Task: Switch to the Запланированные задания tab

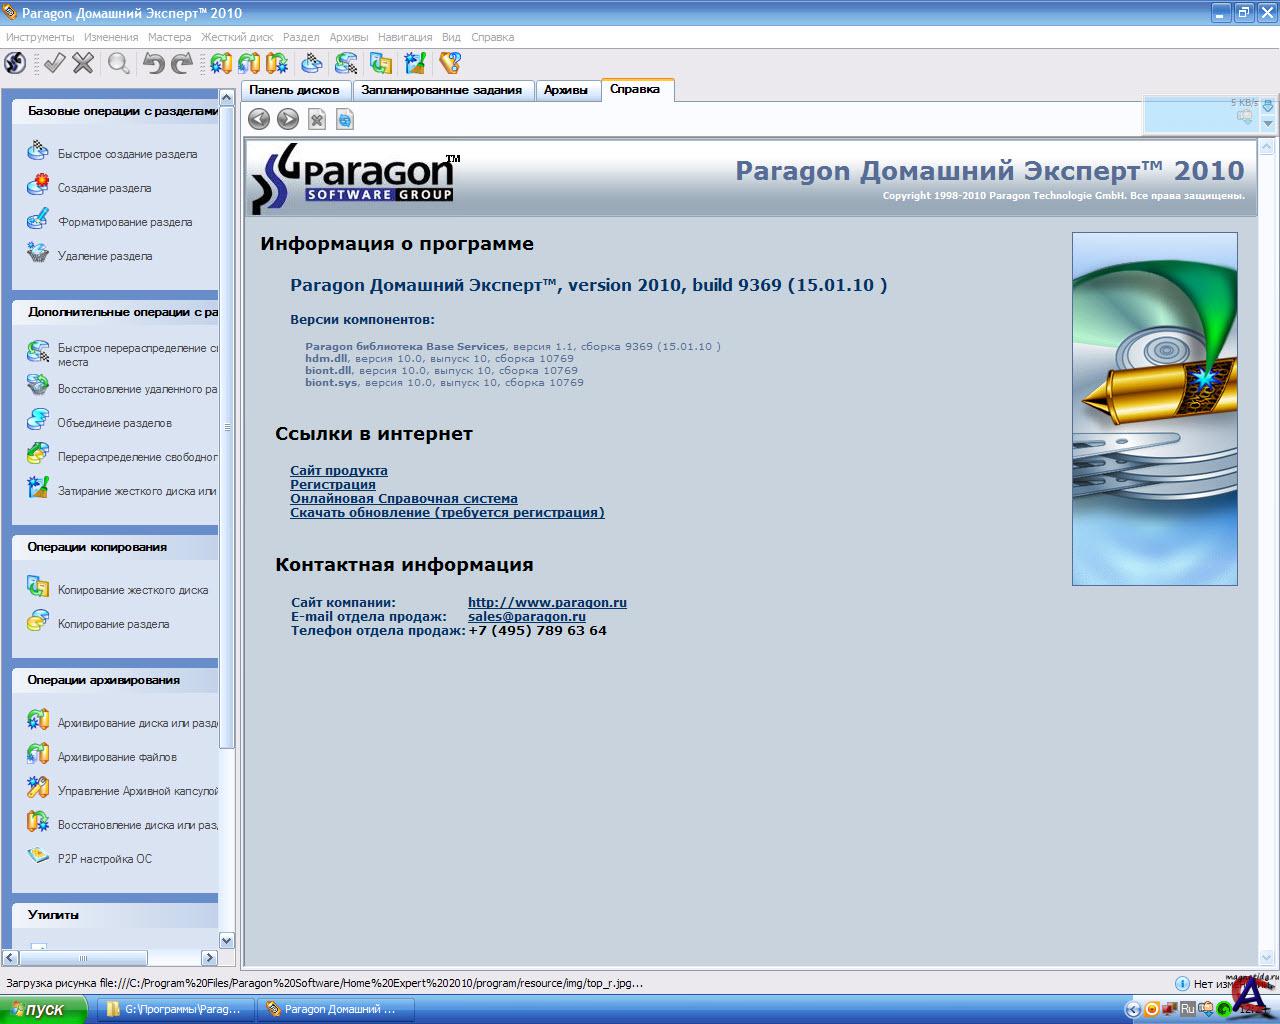Action: click(441, 90)
